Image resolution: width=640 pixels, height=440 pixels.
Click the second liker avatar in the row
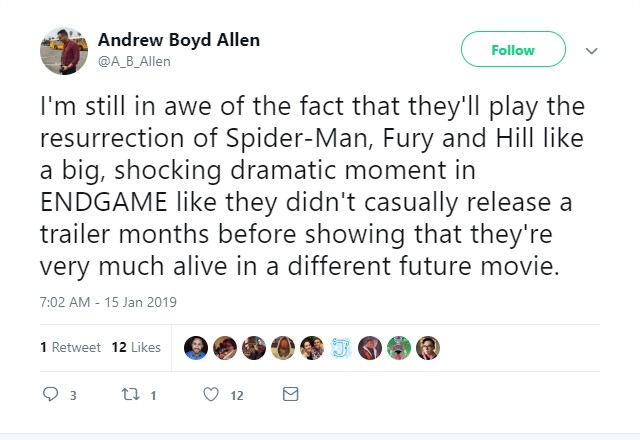click(226, 347)
